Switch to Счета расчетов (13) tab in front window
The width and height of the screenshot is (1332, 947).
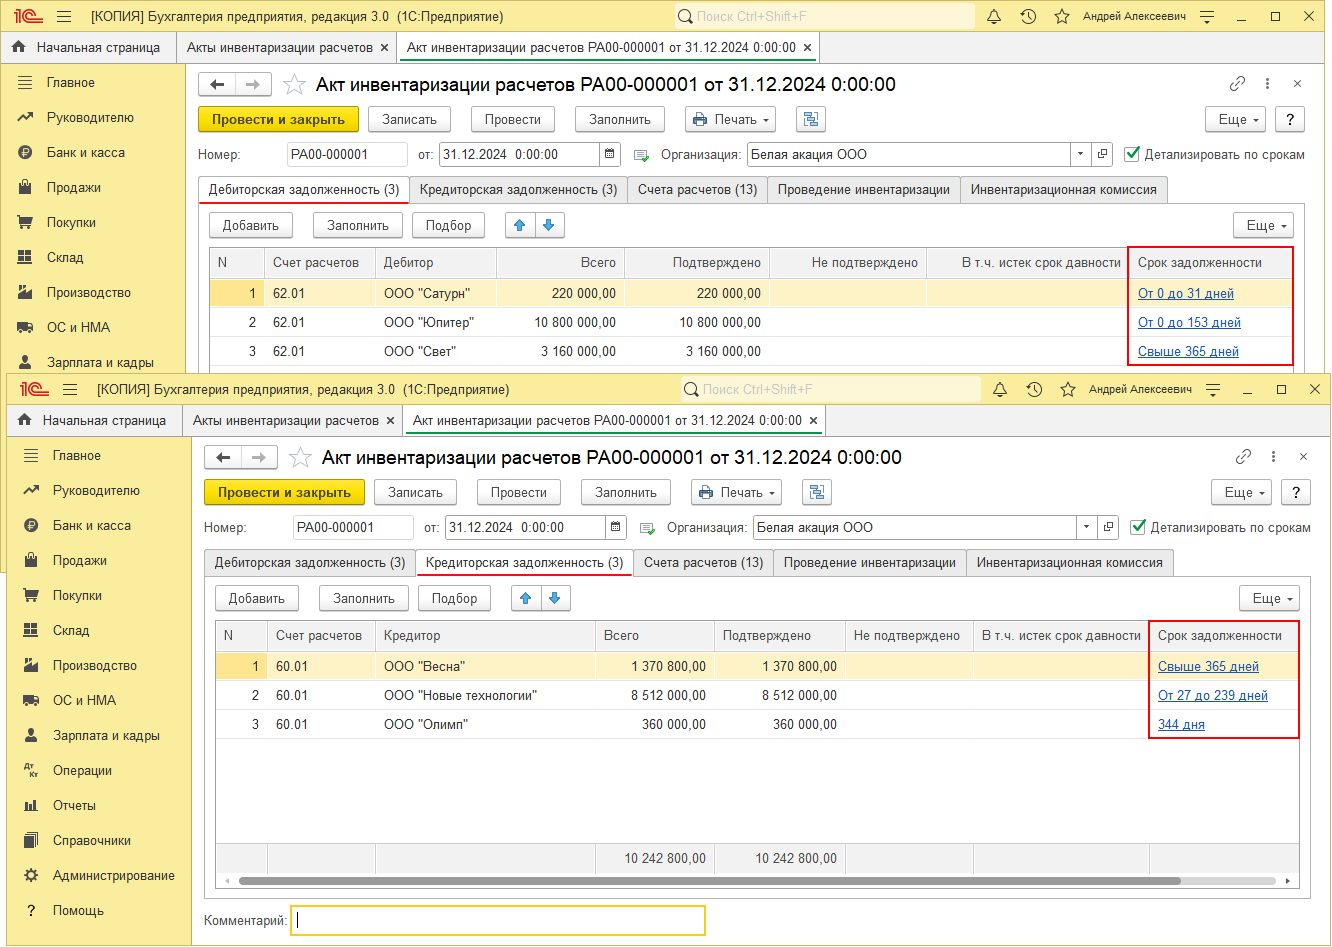(703, 563)
